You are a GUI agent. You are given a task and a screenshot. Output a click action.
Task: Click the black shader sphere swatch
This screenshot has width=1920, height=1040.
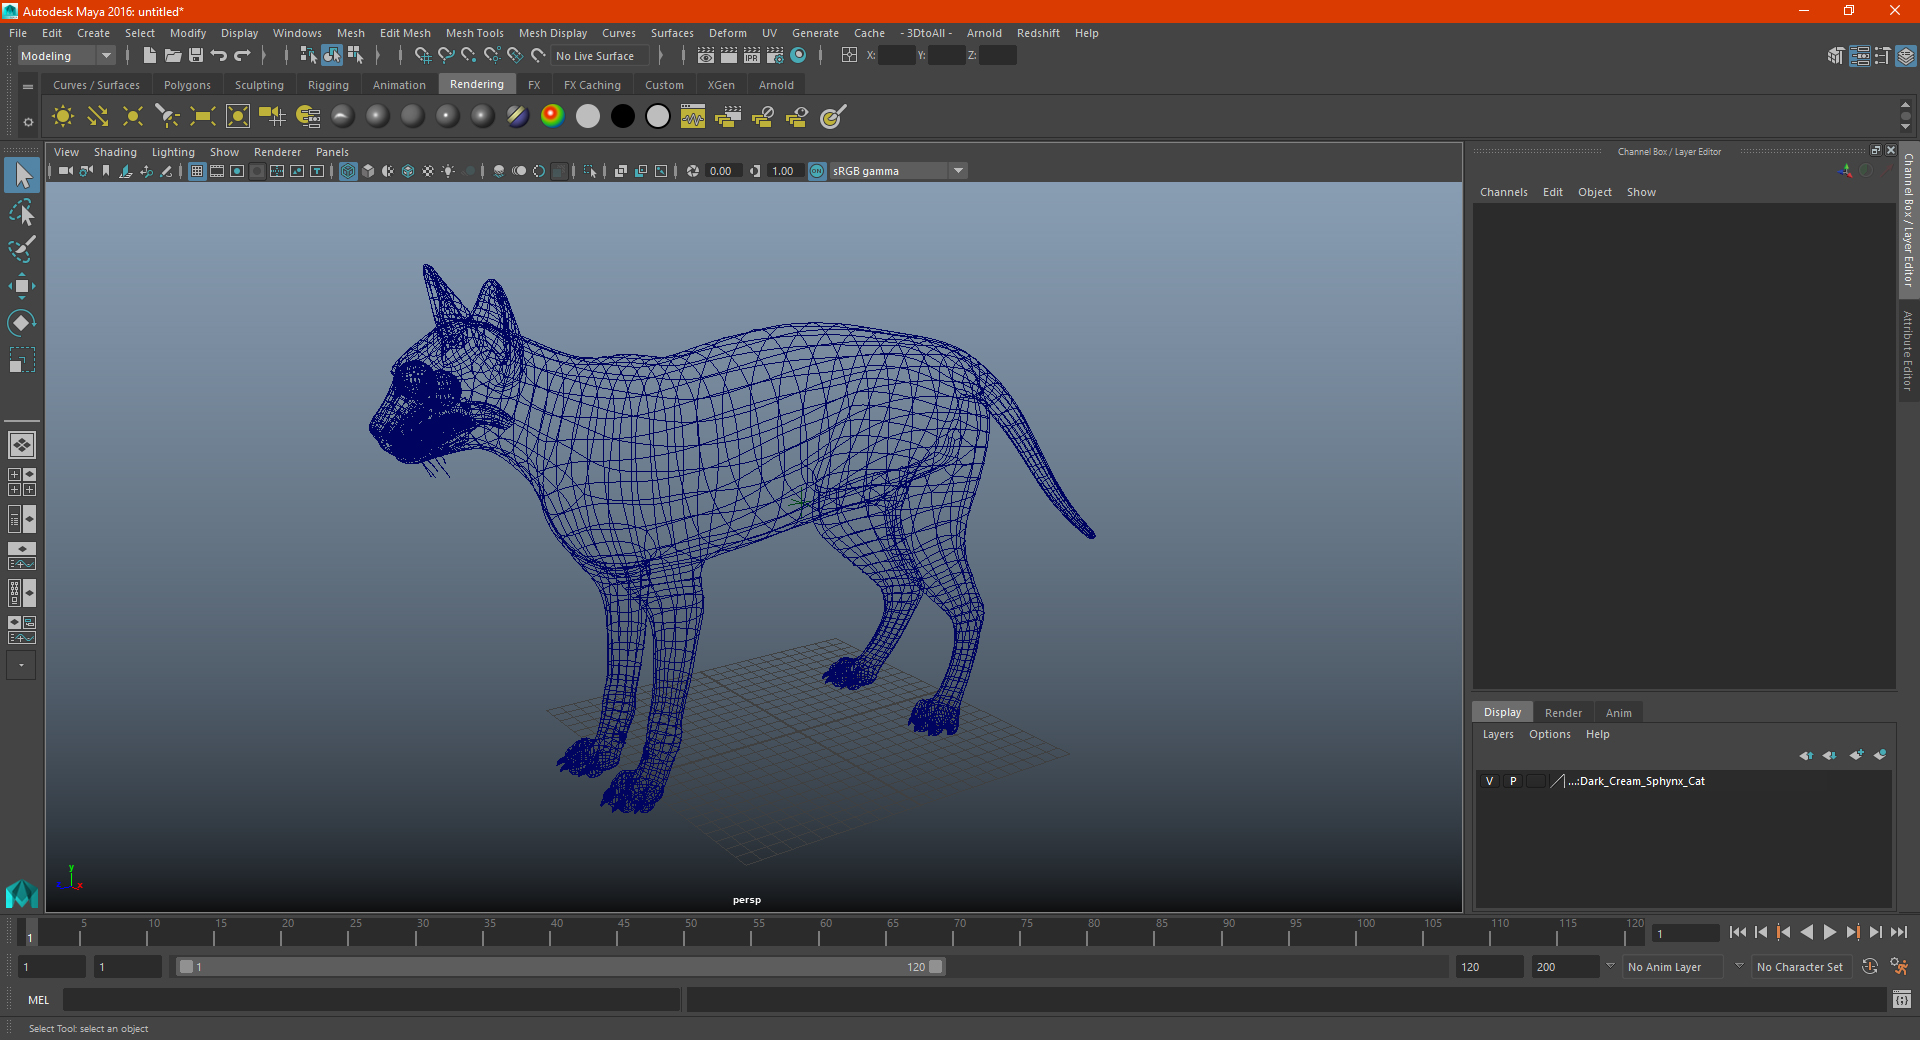coord(623,116)
